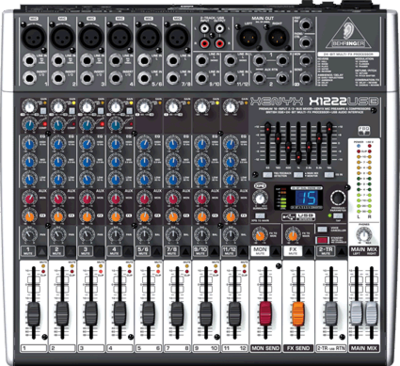Click the channel 2 compressor knob
Image resolution: width=400 pixels, height=366 pixels.
click(58, 125)
